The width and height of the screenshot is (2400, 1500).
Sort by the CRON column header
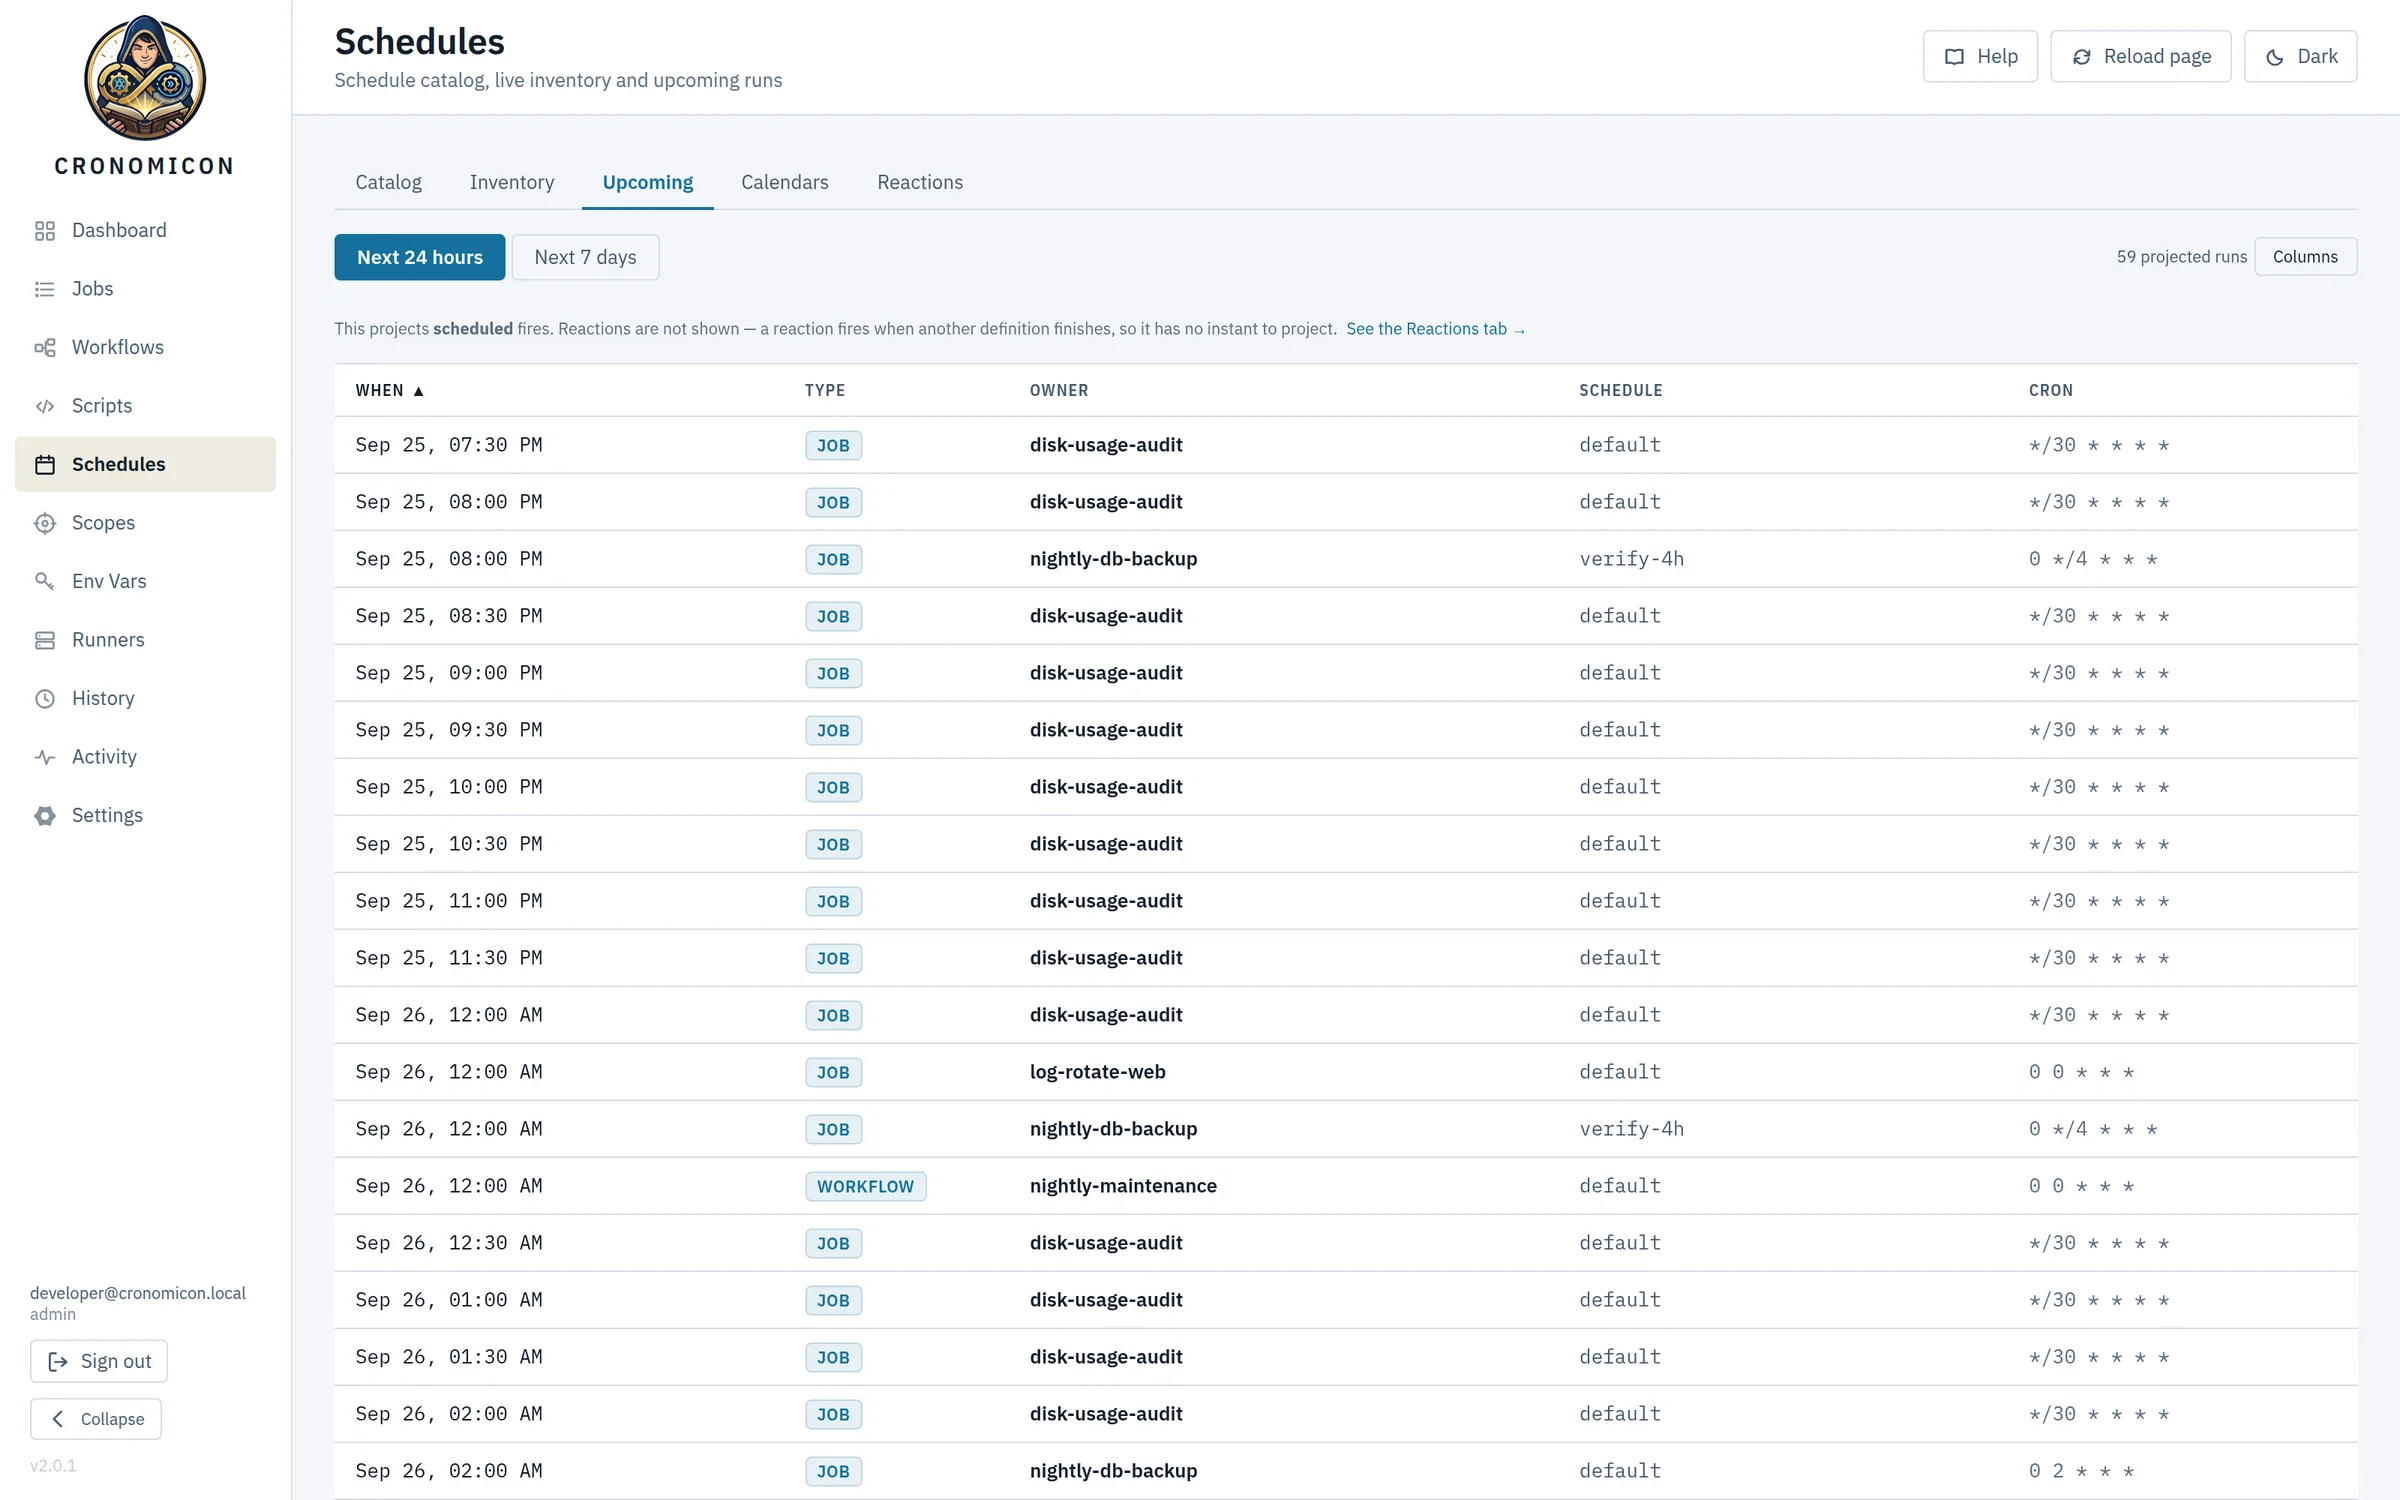pos(2051,390)
